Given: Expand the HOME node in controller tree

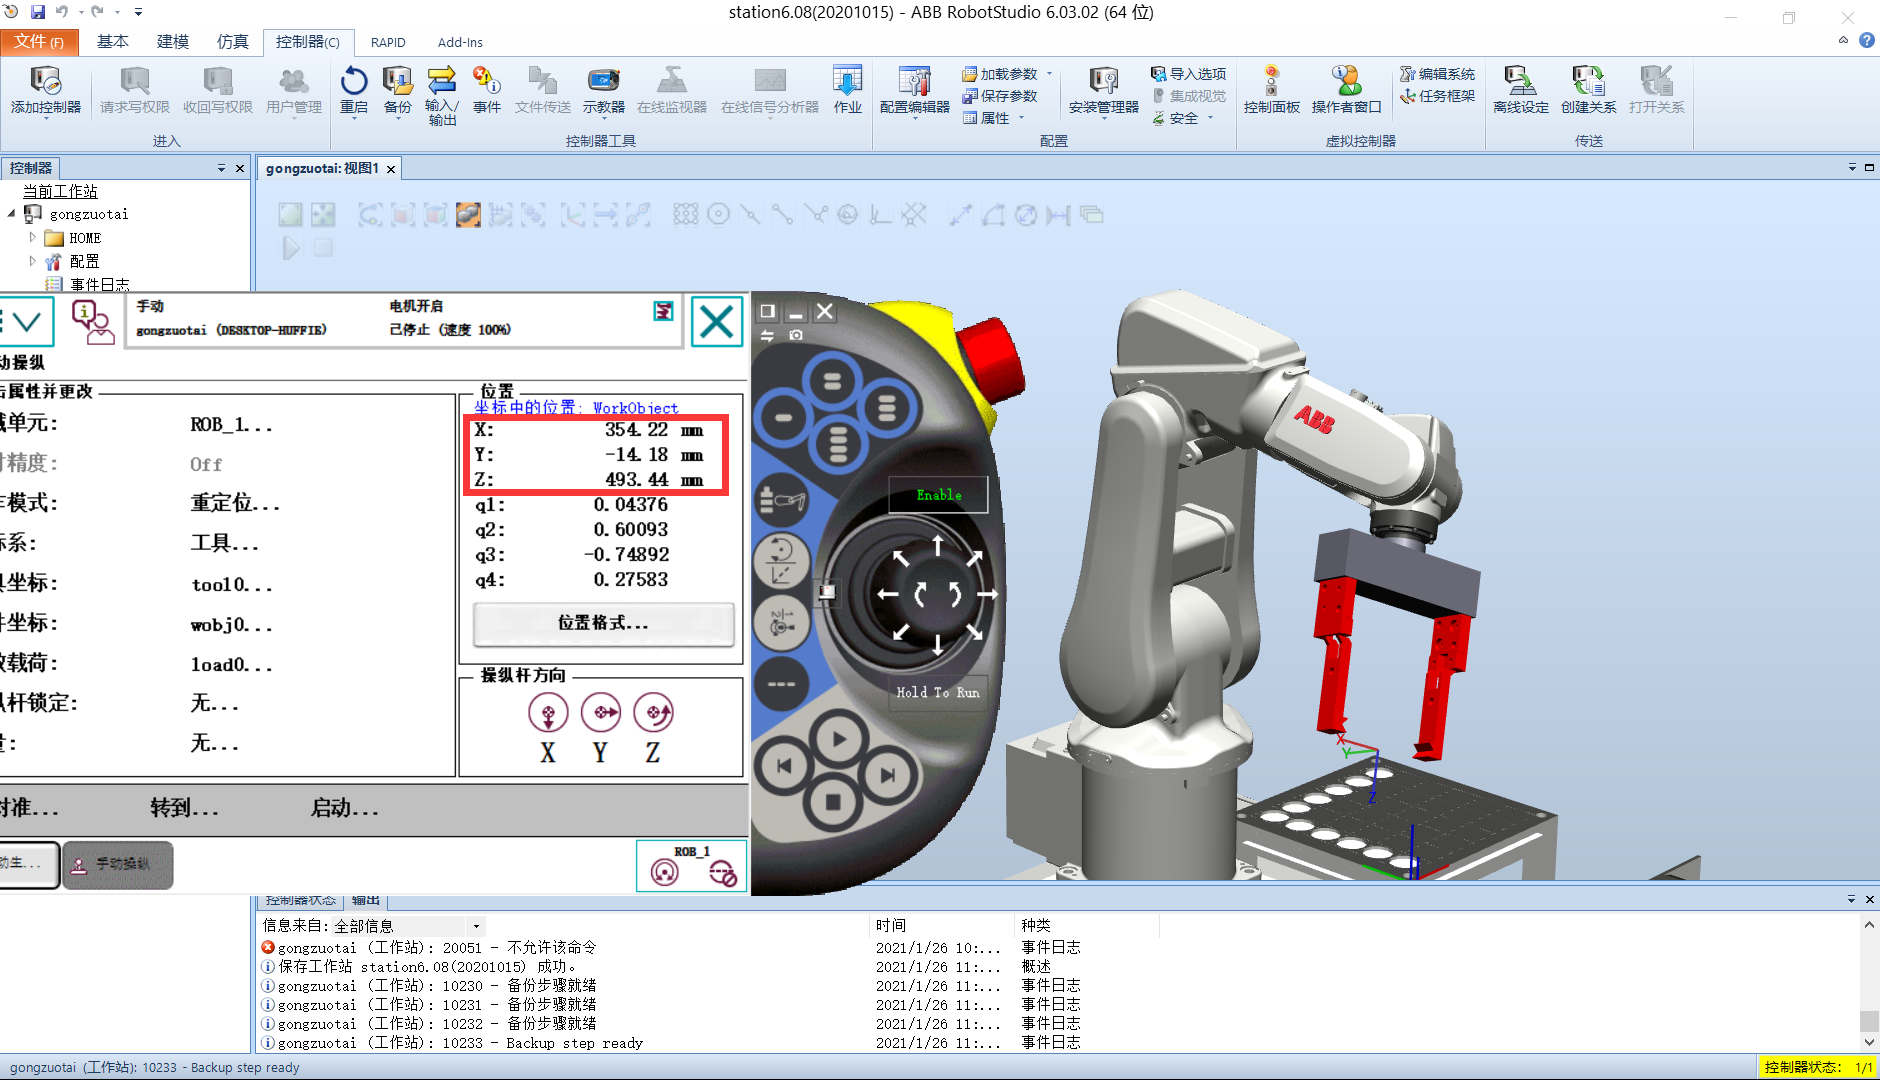Looking at the screenshot, I should pos(31,237).
